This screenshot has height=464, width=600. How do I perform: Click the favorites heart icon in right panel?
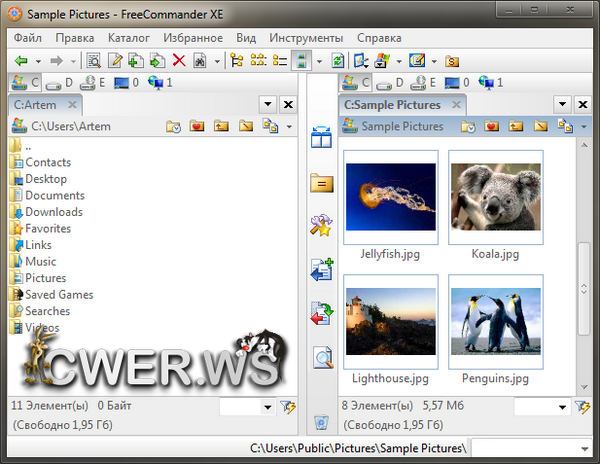(492, 126)
